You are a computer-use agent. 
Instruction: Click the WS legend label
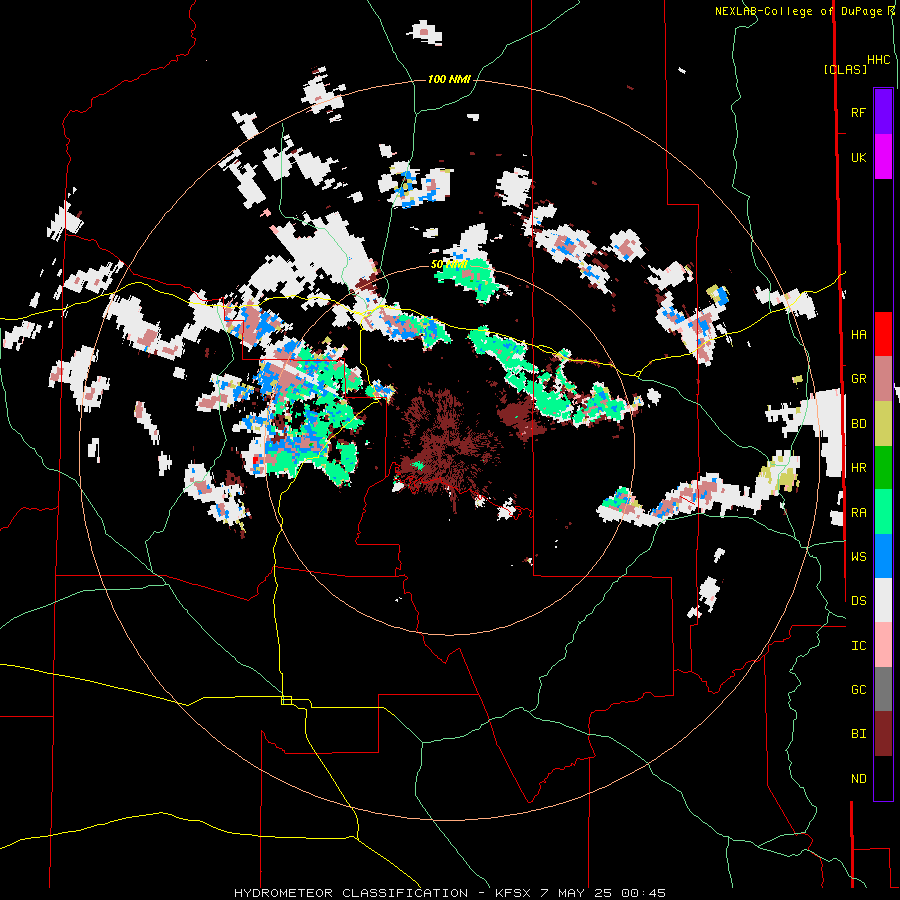pos(858,557)
